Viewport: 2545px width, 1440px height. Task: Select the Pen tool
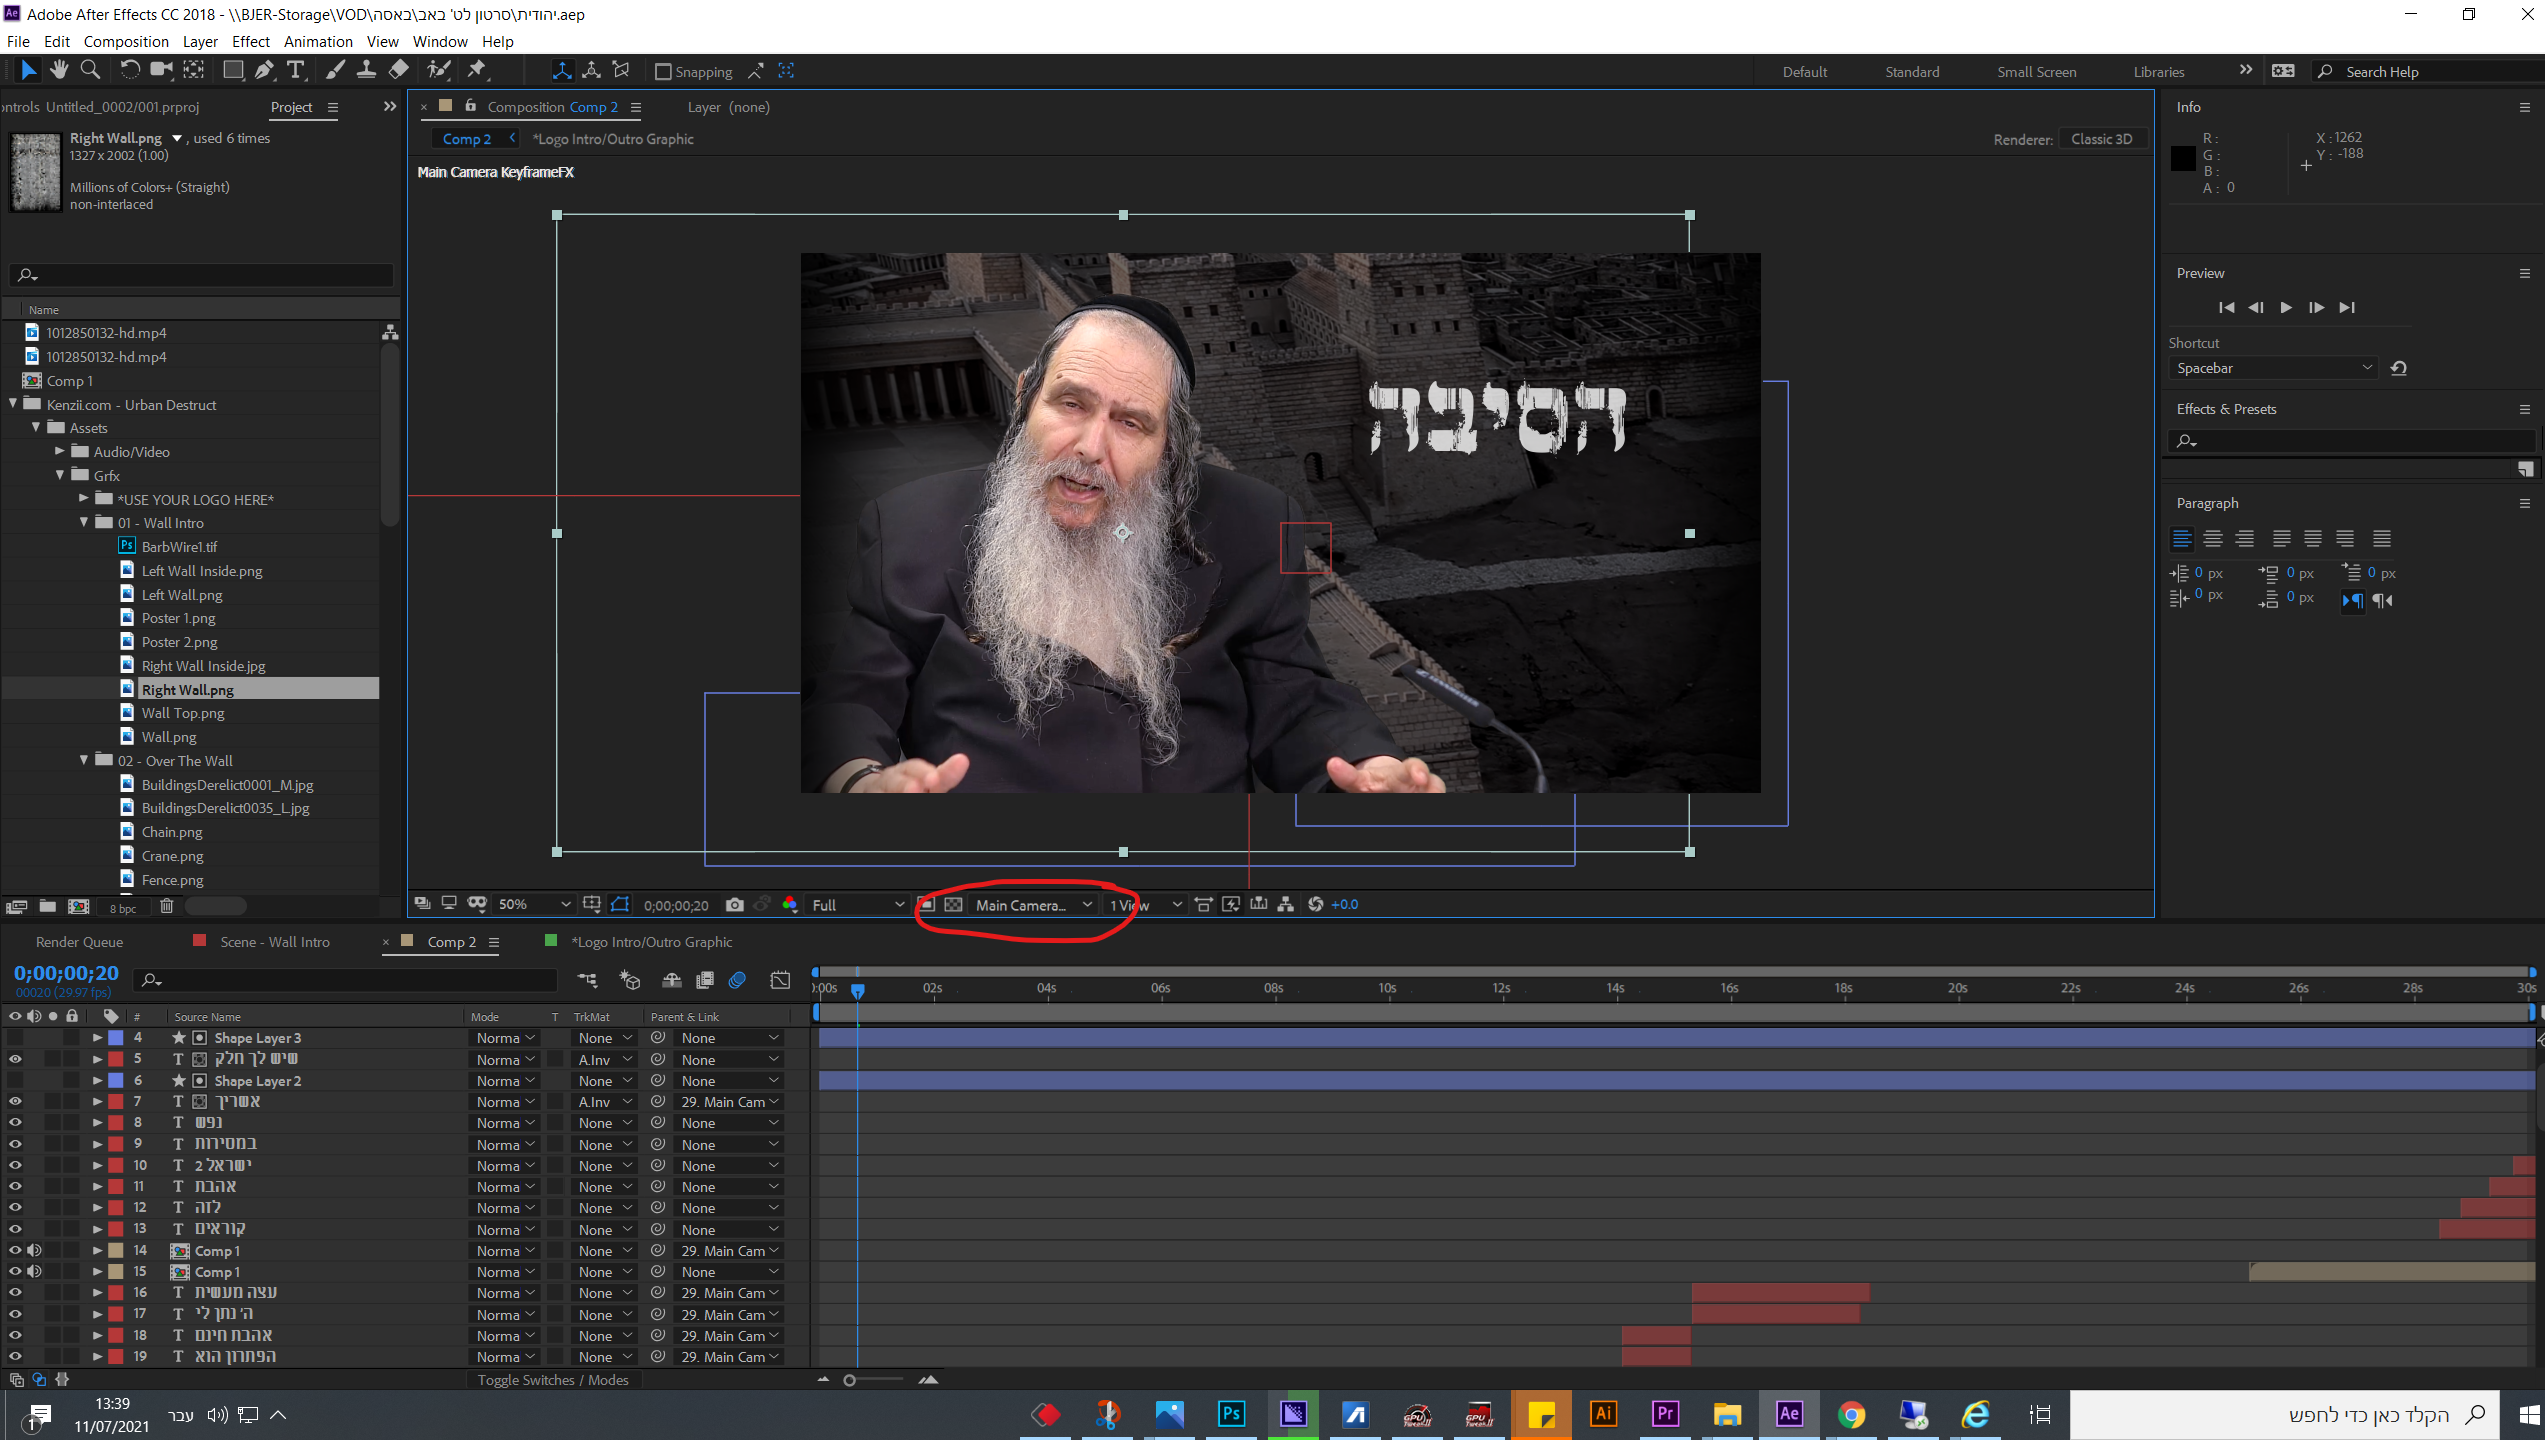coord(264,70)
